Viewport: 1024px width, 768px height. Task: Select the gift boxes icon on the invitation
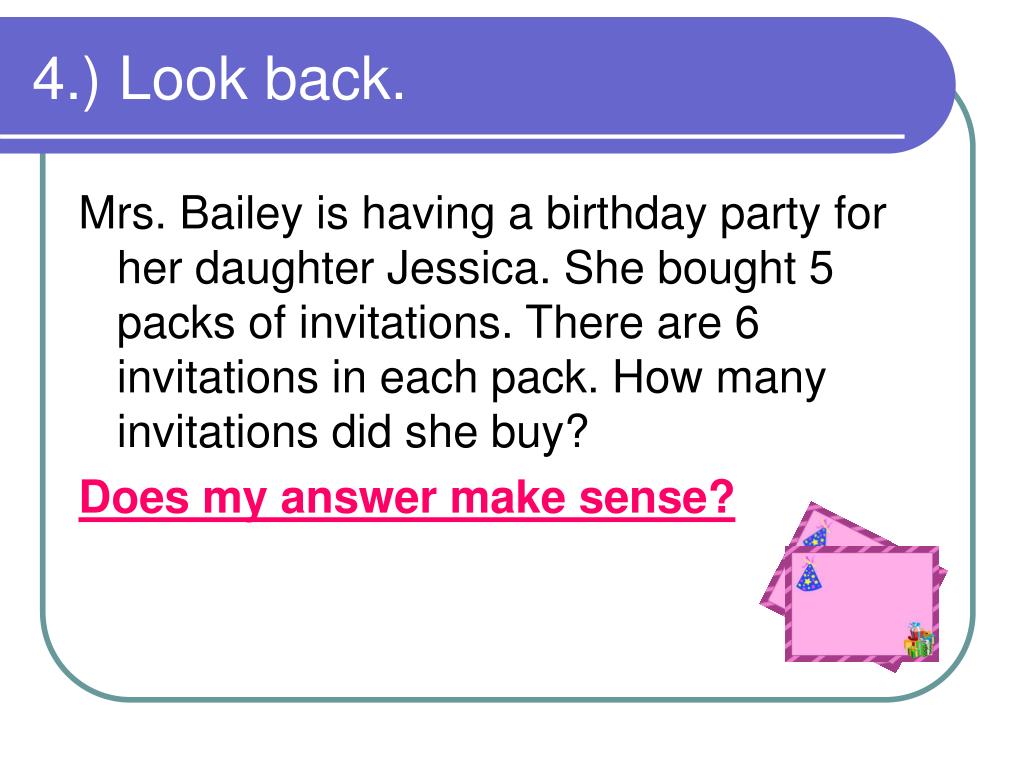pyautogui.click(x=920, y=641)
